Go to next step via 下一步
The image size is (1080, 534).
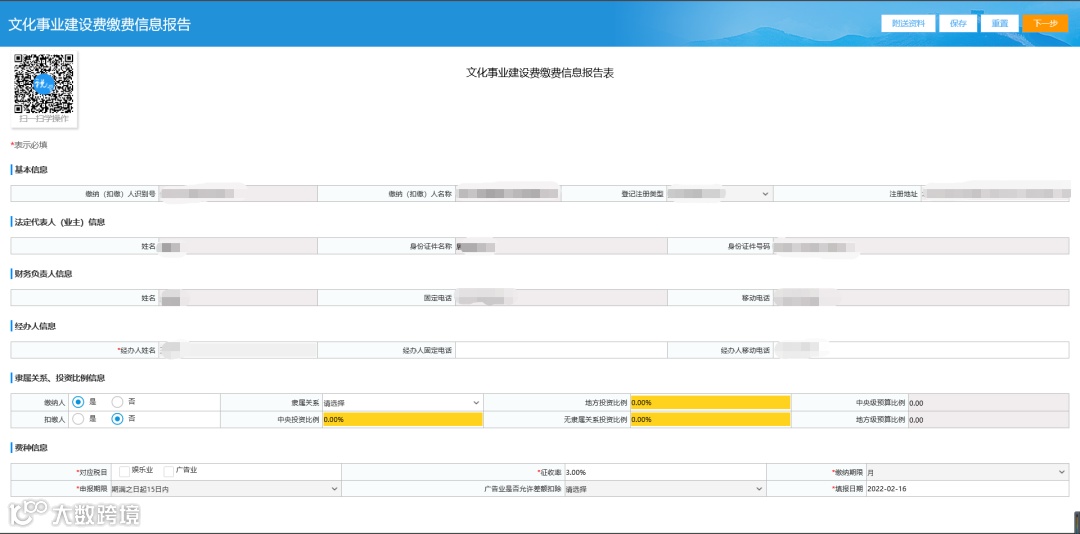tap(1045, 23)
